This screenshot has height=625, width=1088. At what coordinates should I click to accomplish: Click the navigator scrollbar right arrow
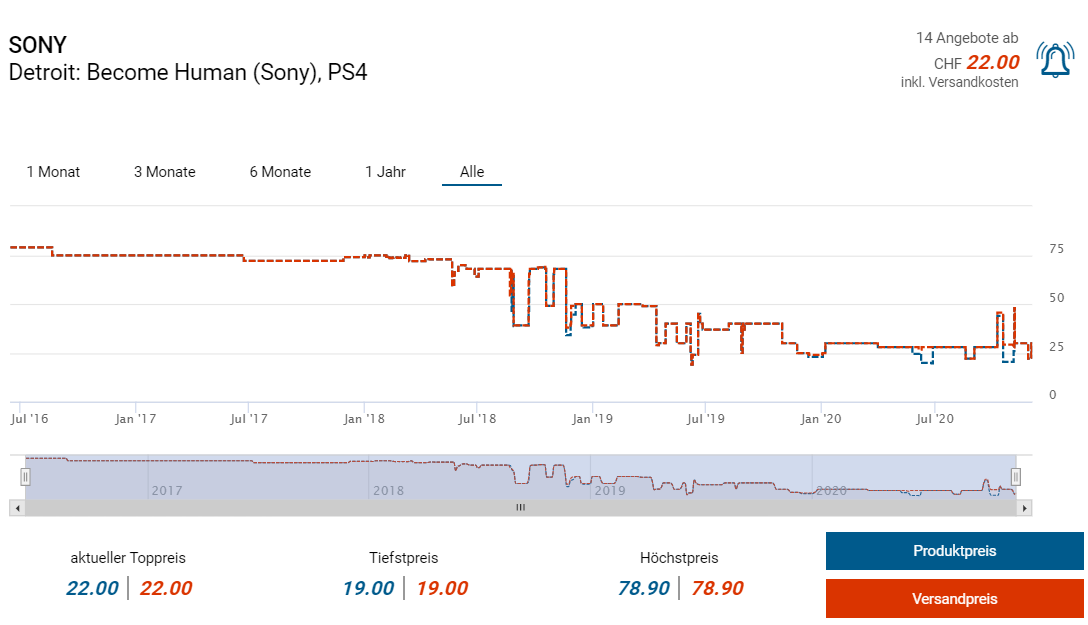(1024, 508)
